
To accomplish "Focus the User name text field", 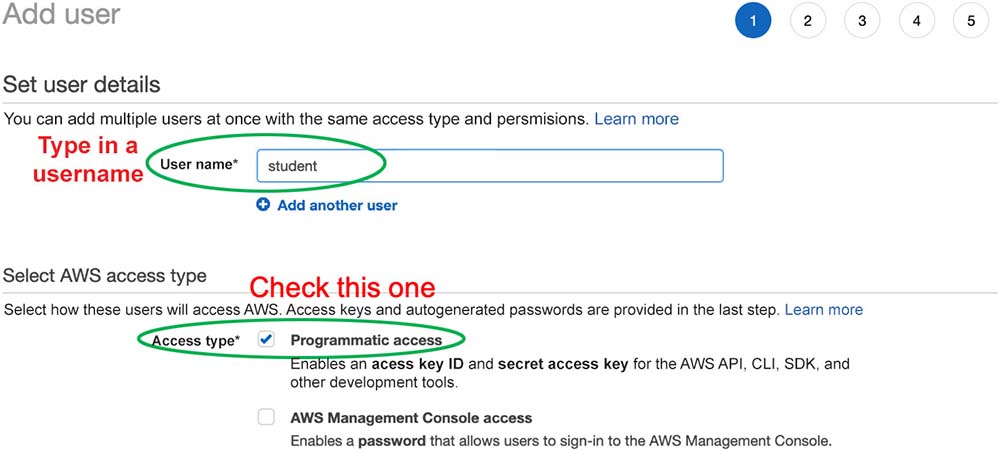I will pyautogui.click(x=489, y=166).
